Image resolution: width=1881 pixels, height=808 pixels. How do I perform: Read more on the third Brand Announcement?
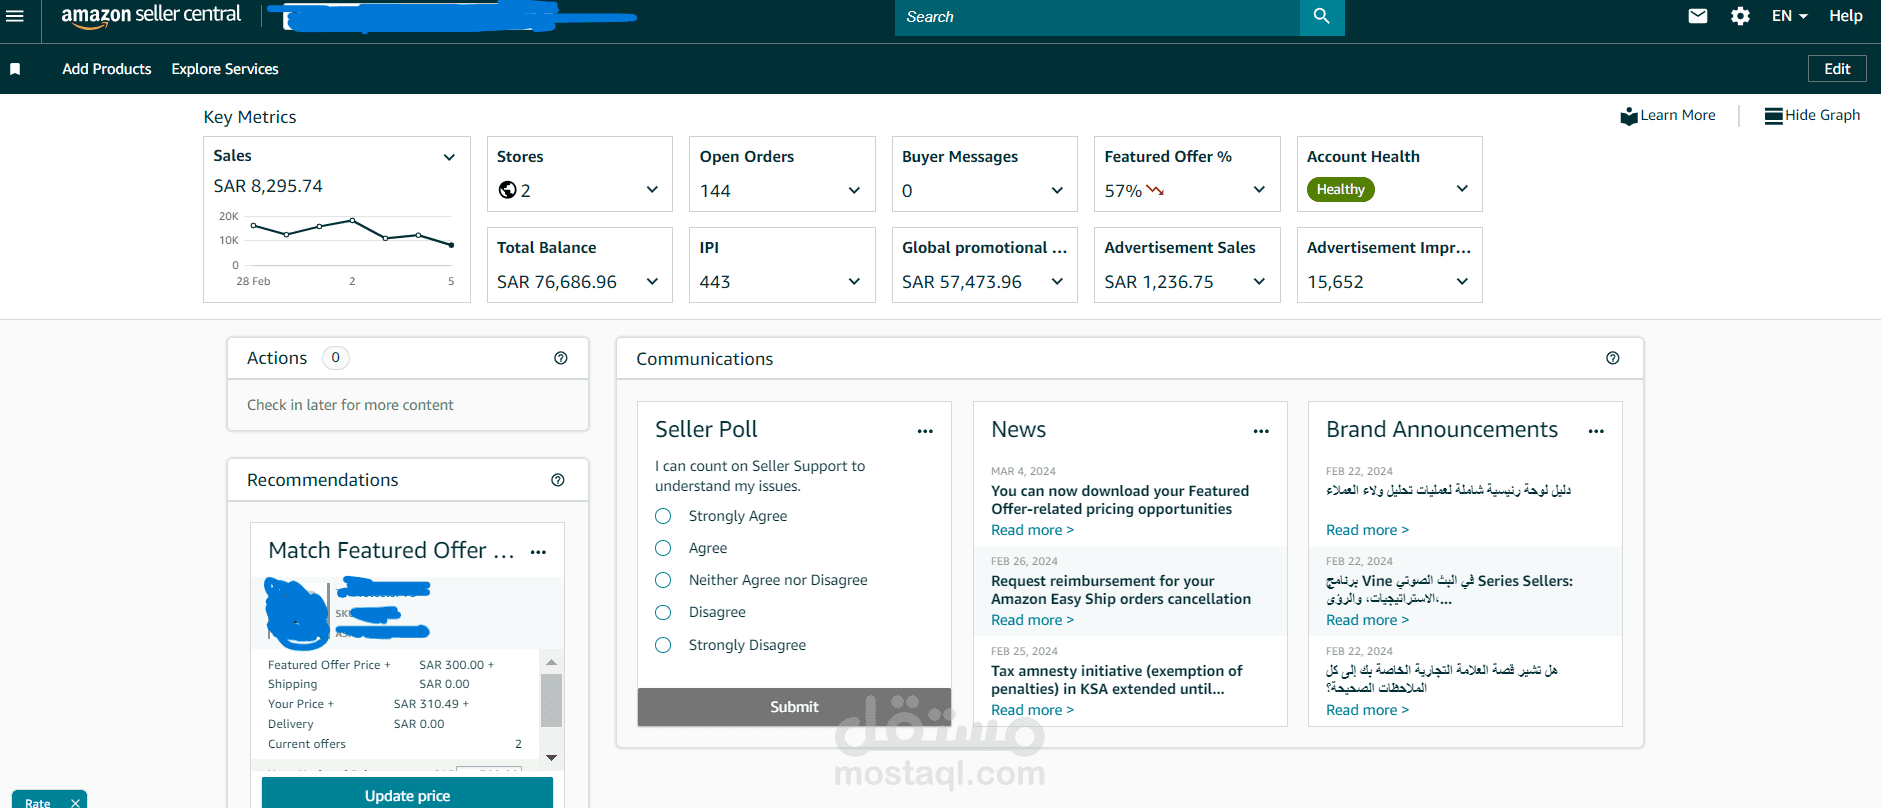pos(1367,710)
